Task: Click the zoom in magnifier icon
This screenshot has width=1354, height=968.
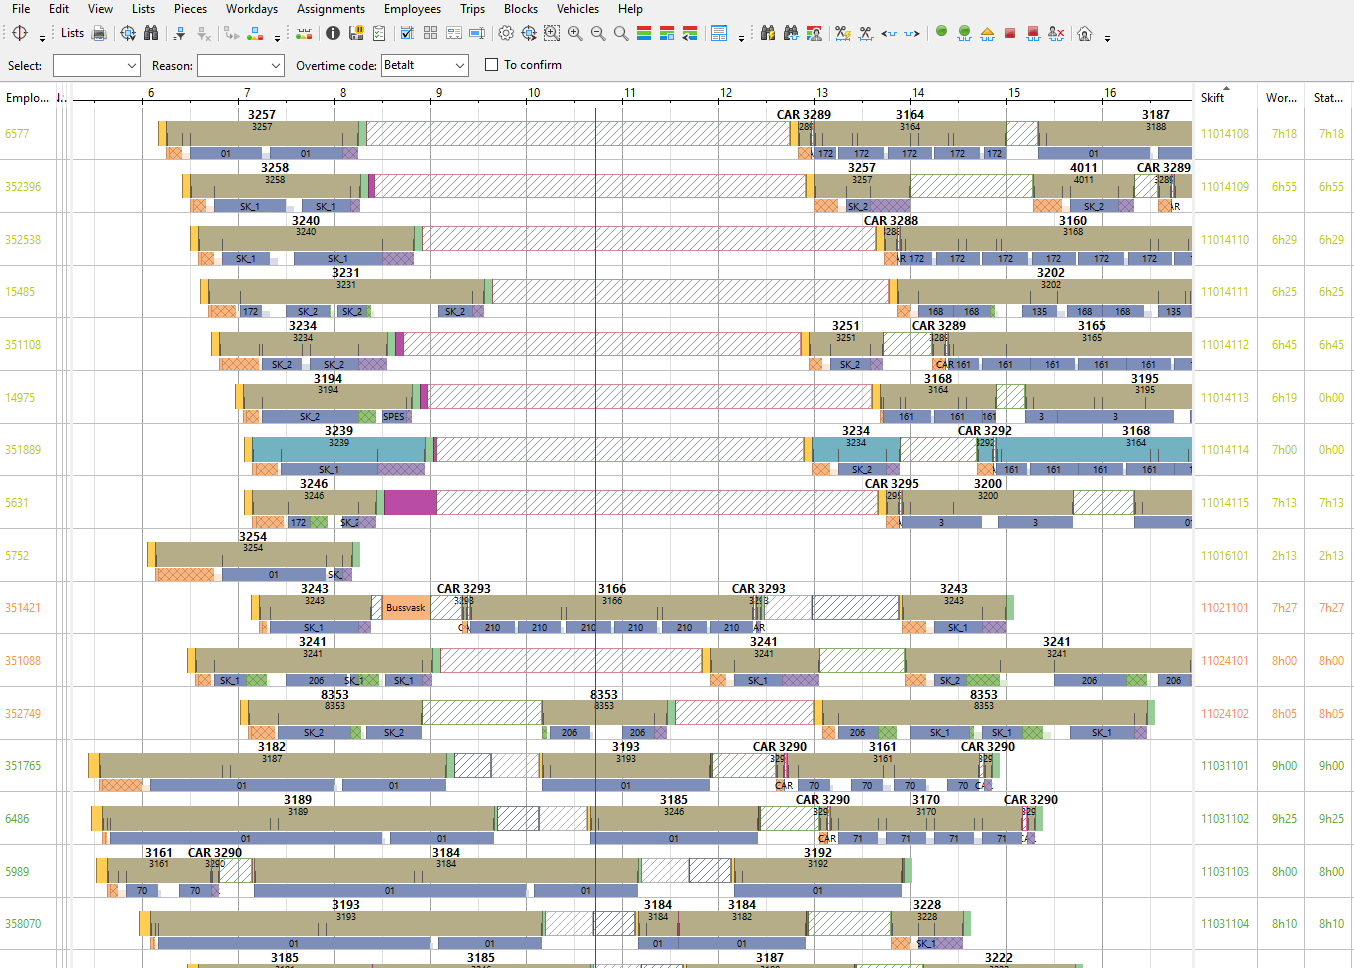Action: point(575,33)
